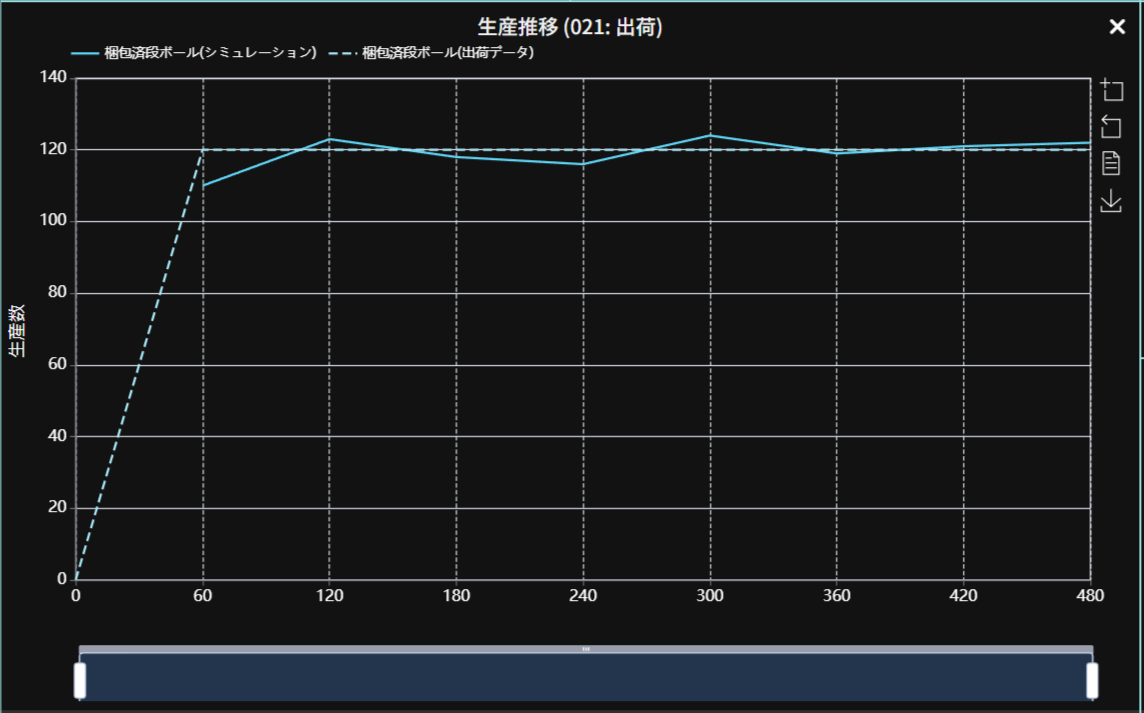1144x713 pixels.
Task: Click the chart title 生産推移 (021: 出荷)
Action: [x=570, y=27]
